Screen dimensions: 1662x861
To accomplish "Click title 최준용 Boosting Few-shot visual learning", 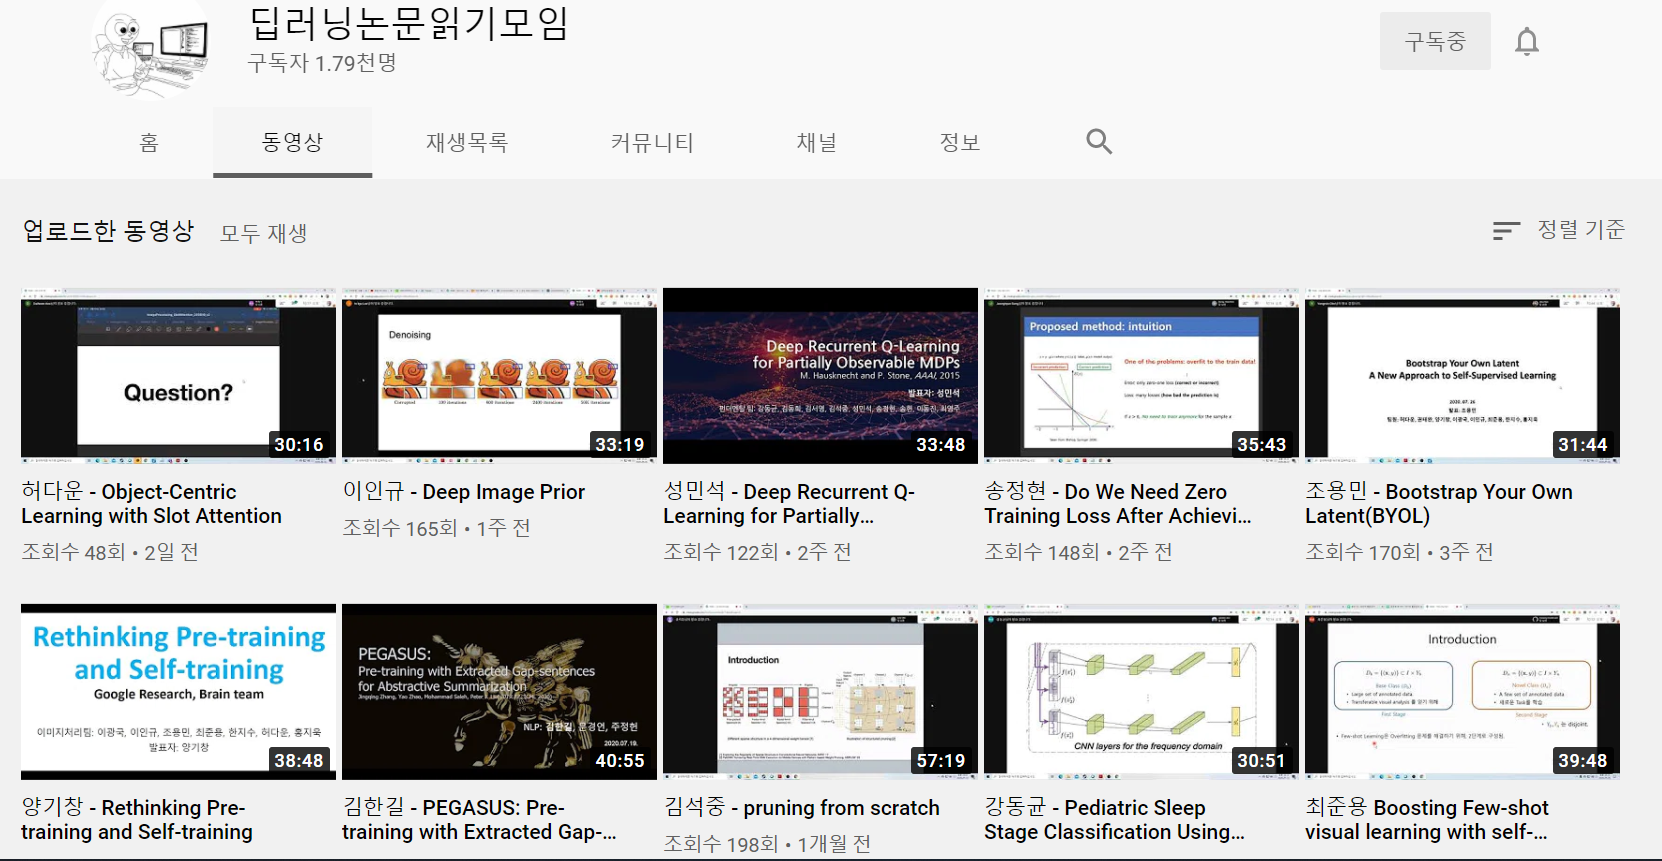I will click(x=1427, y=820).
